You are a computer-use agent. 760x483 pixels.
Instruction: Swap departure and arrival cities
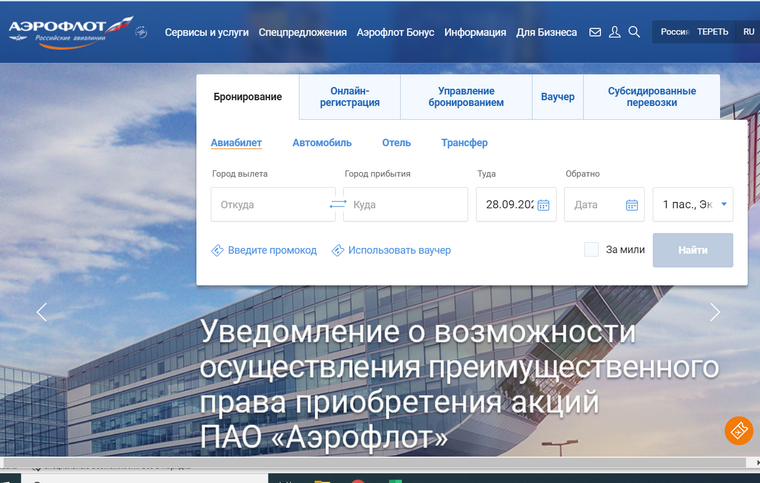338,204
